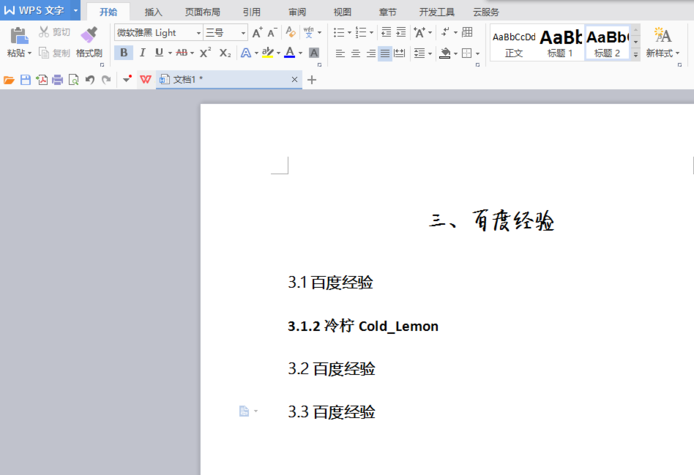
Task: Open font dialog launcher in font group
Action: (319, 65)
